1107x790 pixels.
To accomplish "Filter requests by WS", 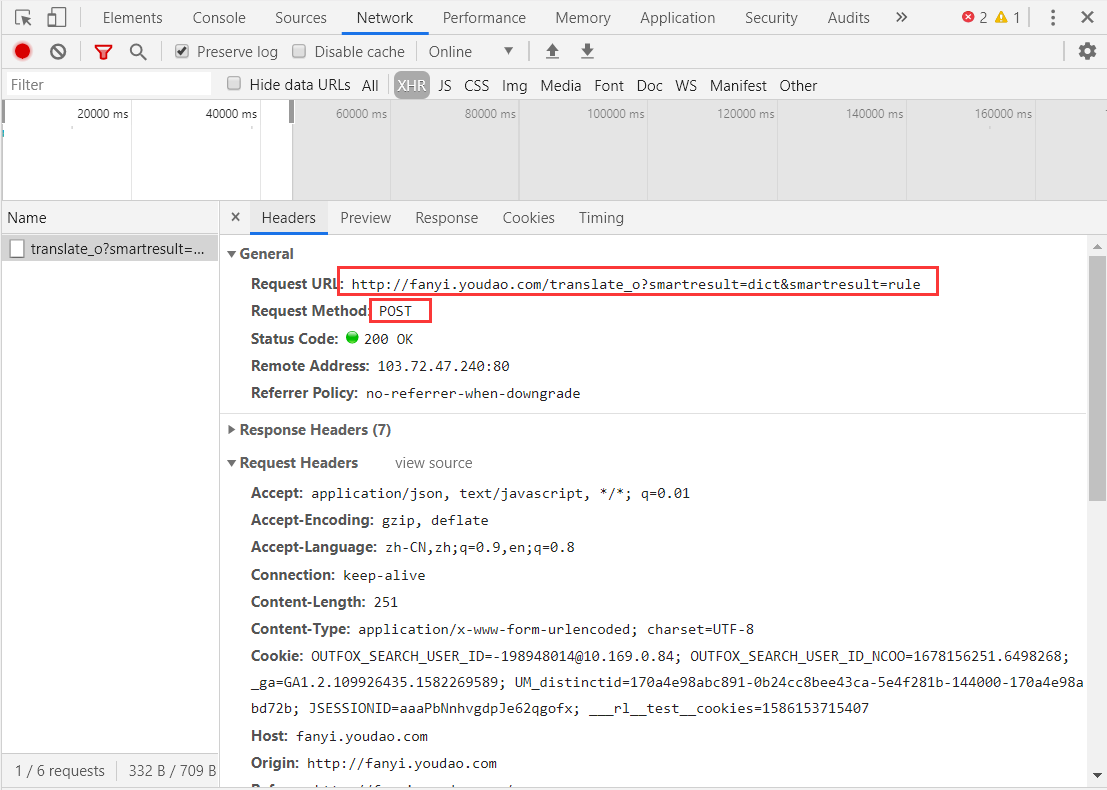I will (686, 85).
